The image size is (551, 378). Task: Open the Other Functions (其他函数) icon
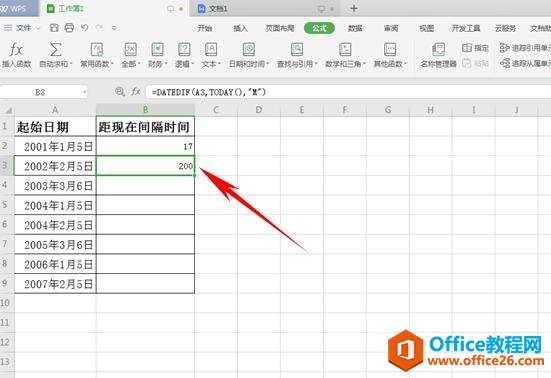point(390,50)
